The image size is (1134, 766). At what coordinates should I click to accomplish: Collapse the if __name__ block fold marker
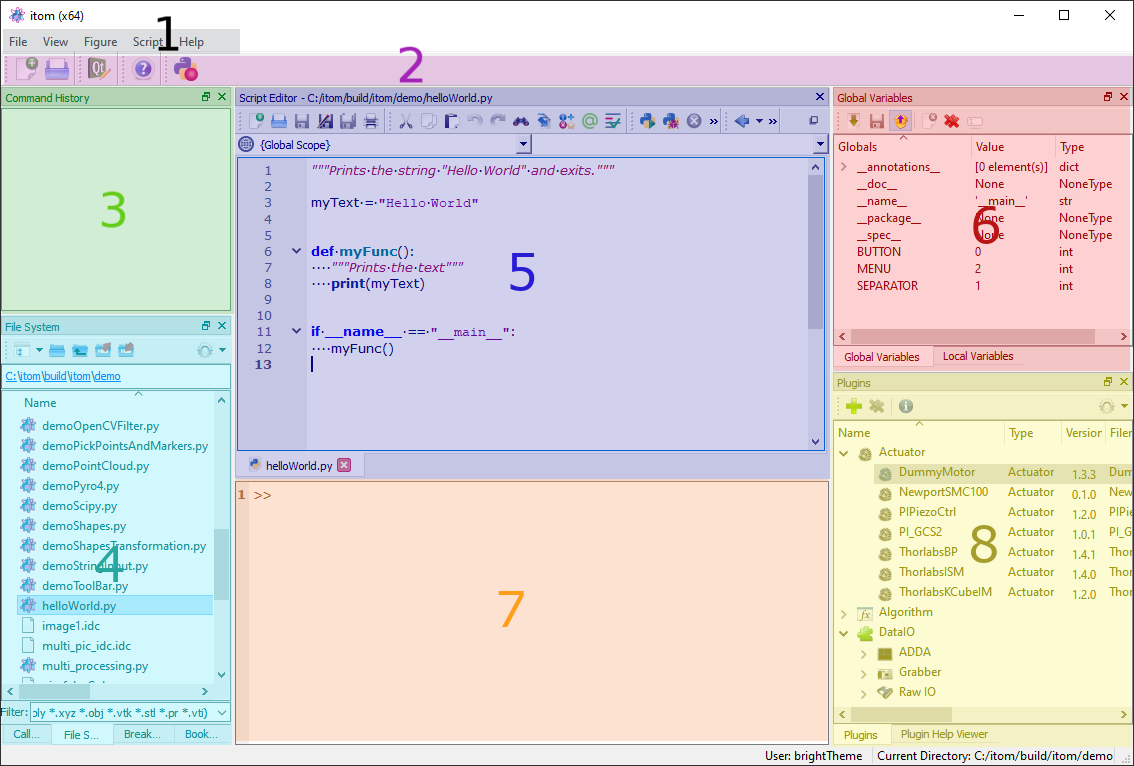pos(297,331)
